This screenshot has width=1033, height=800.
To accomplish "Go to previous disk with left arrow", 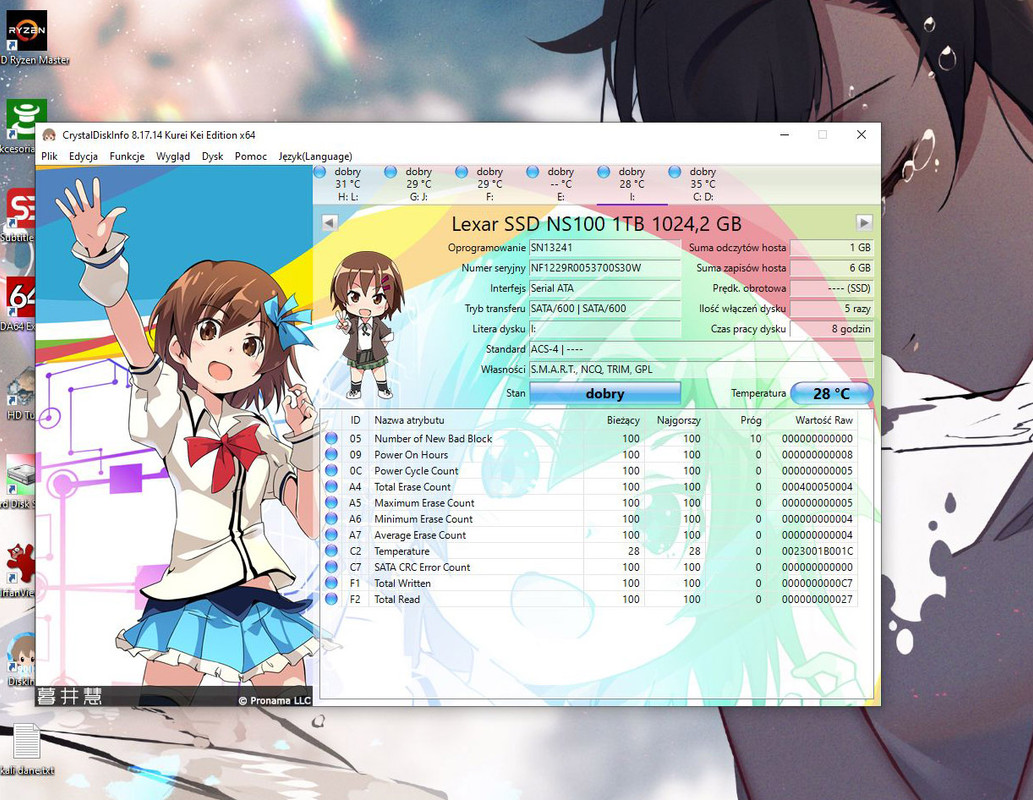I will [329, 223].
